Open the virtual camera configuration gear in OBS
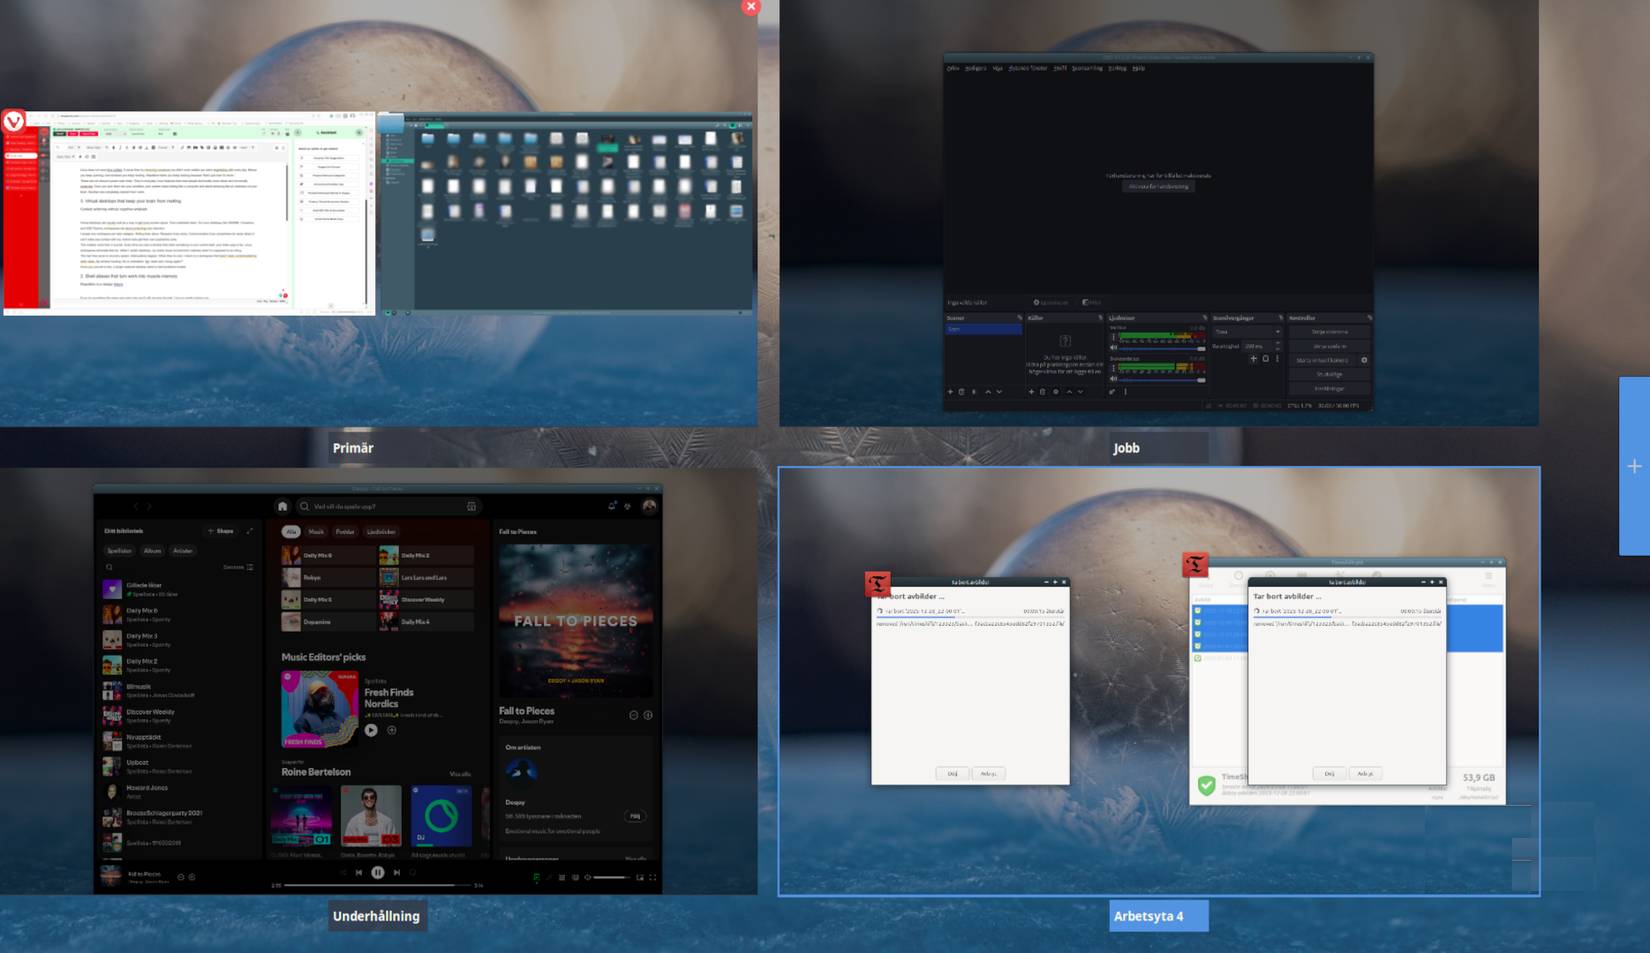The height and width of the screenshot is (953, 1650). pos(1363,361)
